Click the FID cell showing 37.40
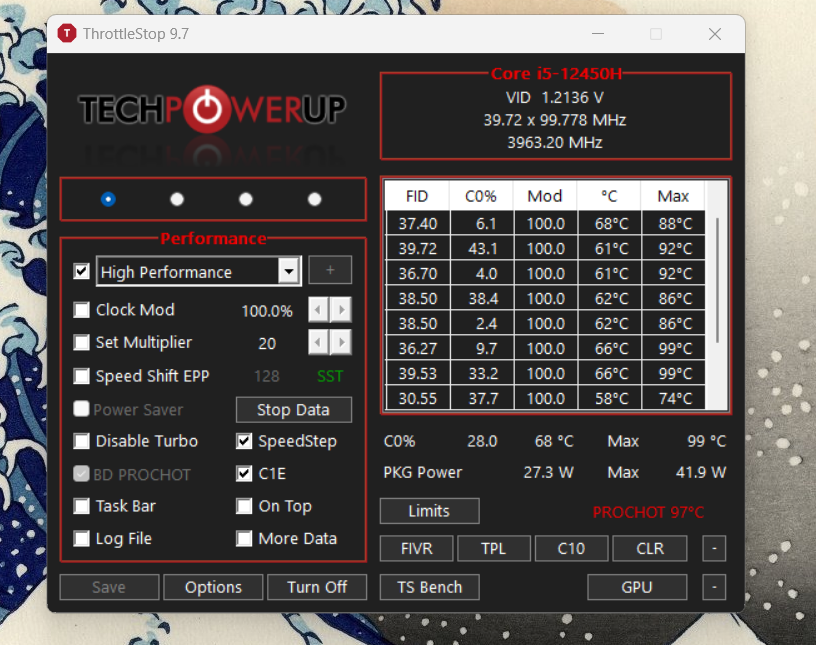 click(418, 223)
